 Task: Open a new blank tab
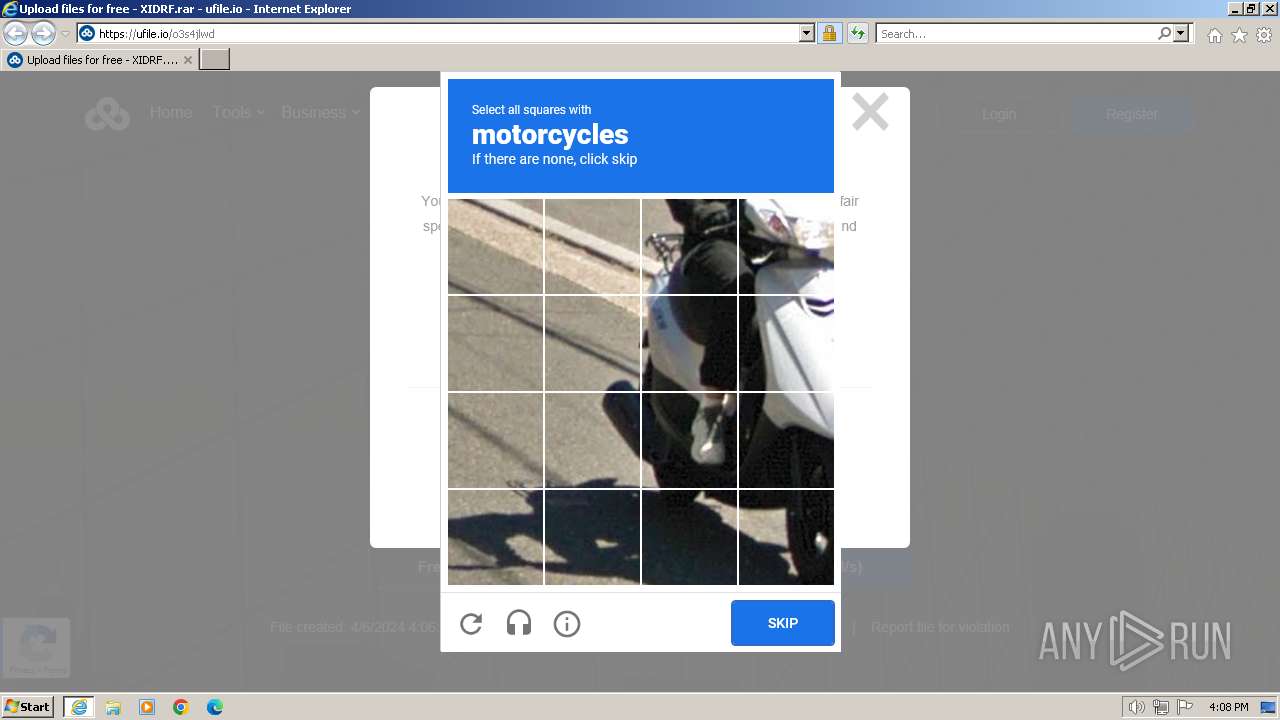click(x=215, y=60)
